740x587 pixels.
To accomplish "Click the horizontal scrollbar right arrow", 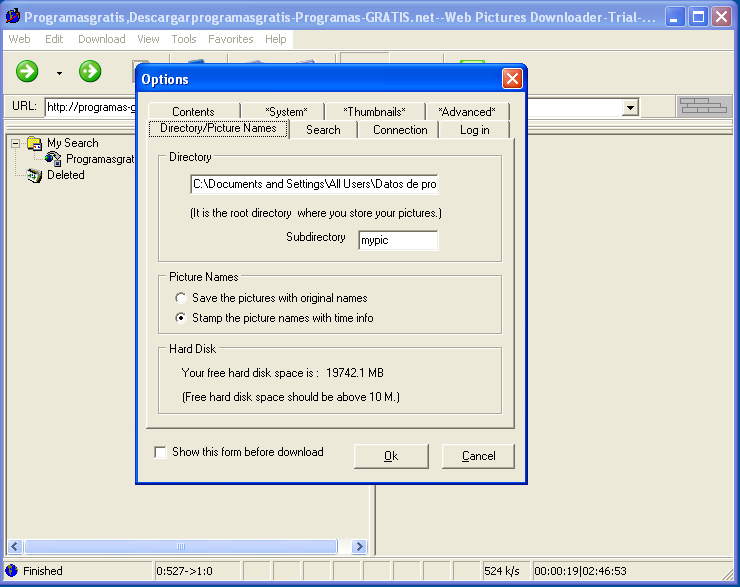I will (359, 546).
